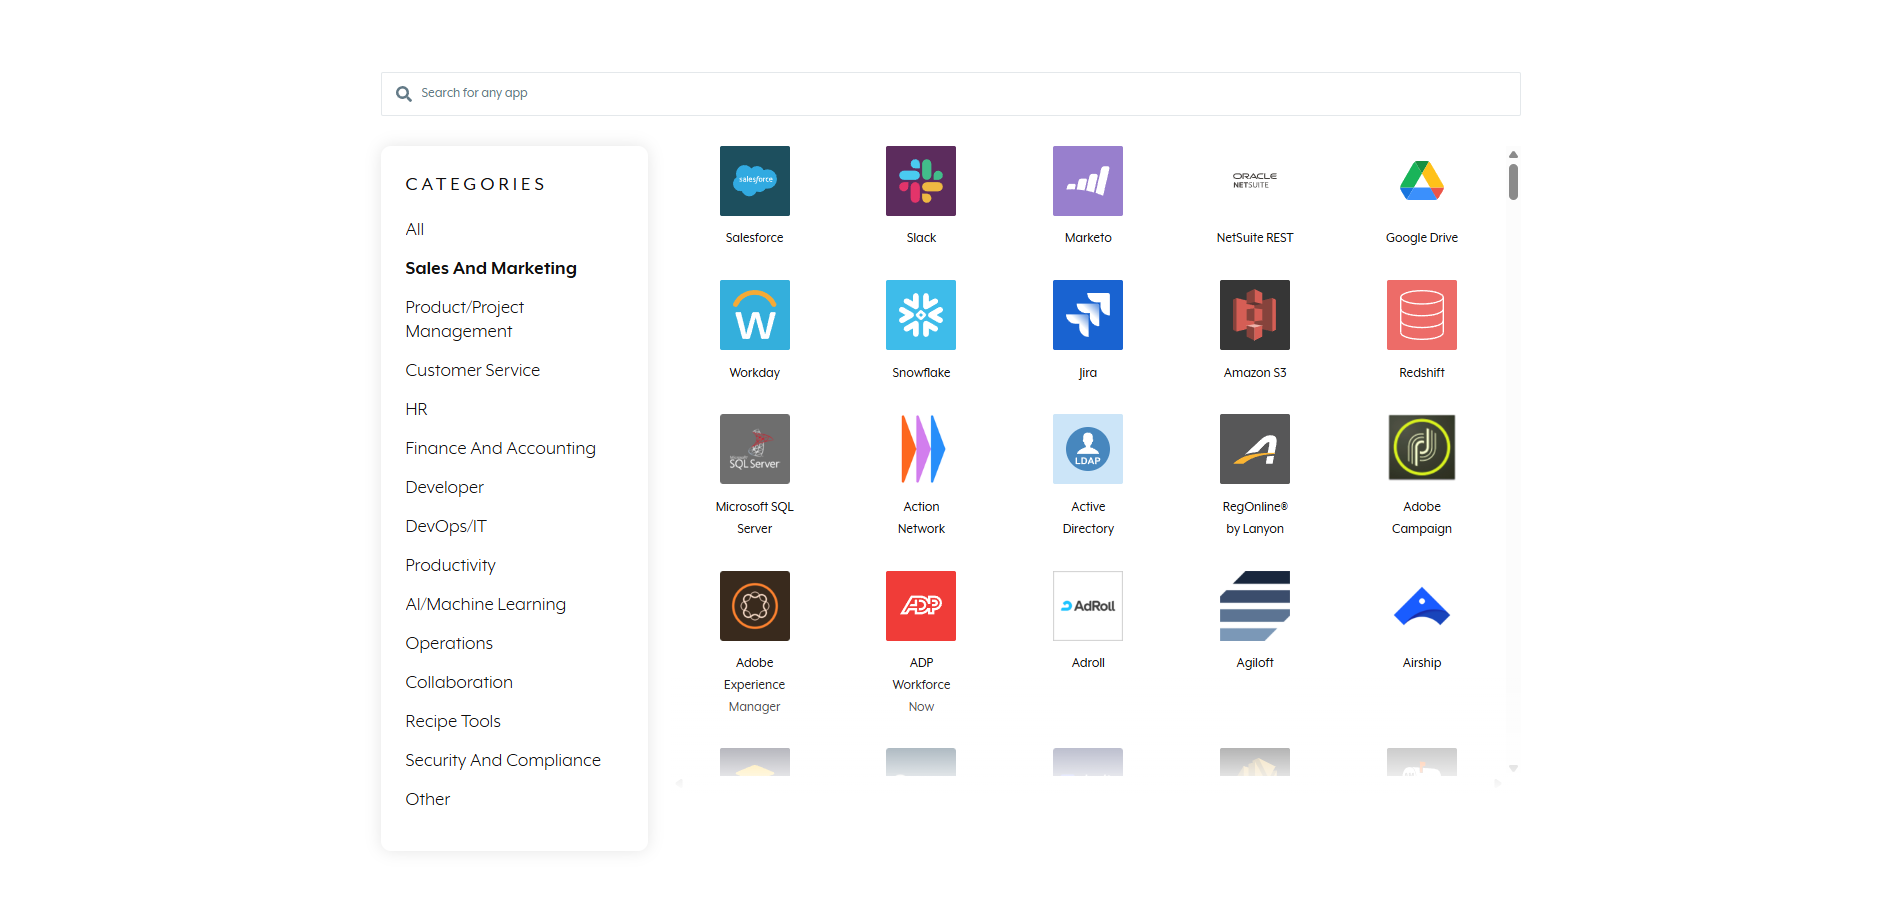Select the Slack app icon
The width and height of the screenshot is (1902, 907).
pos(920,181)
